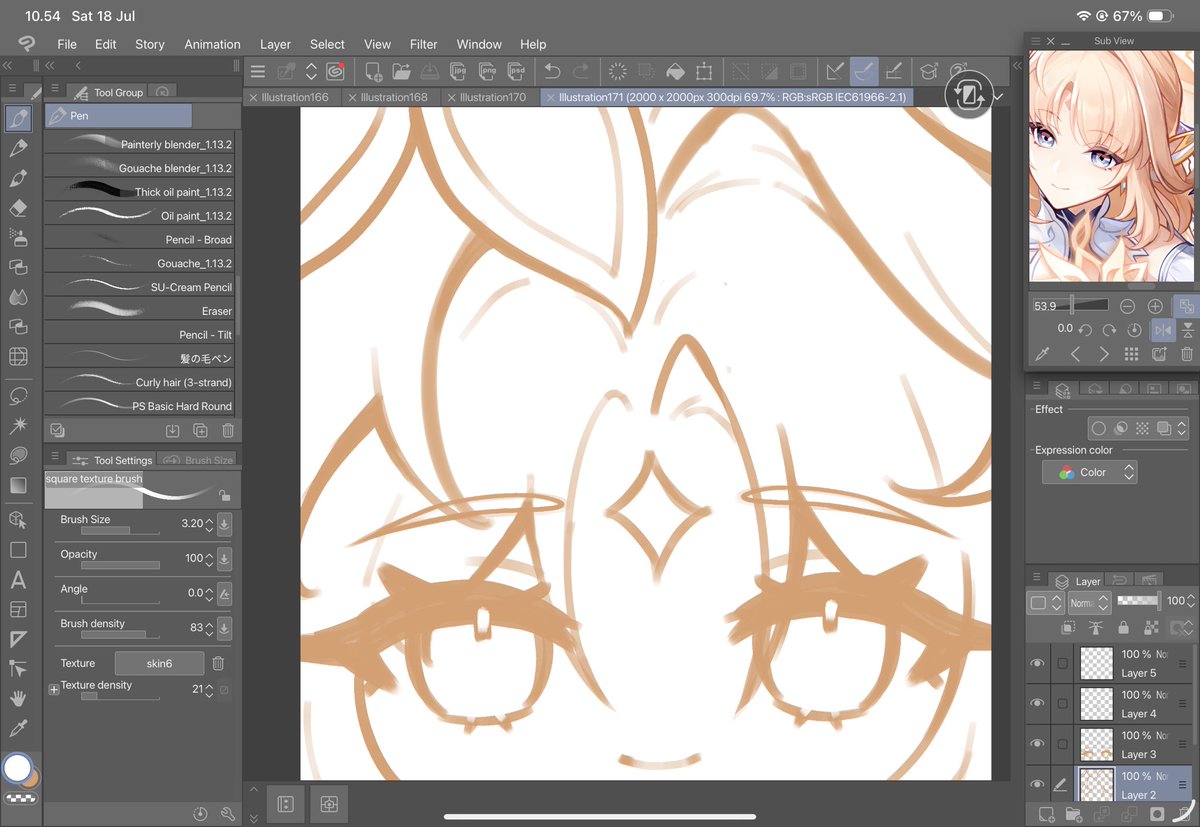
Task: Click the Brush density stepper arrows
Action: (209, 628)
